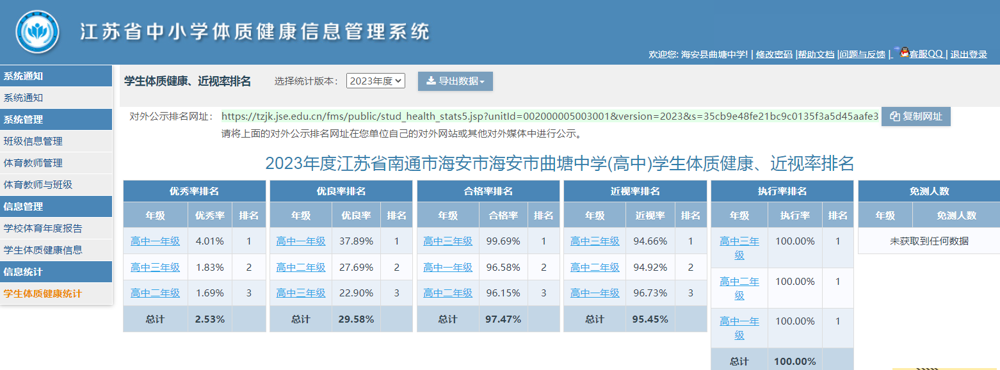
Task: Open 高中二年级 in 执行率排名 table
Action: click(x=739, y=288)
